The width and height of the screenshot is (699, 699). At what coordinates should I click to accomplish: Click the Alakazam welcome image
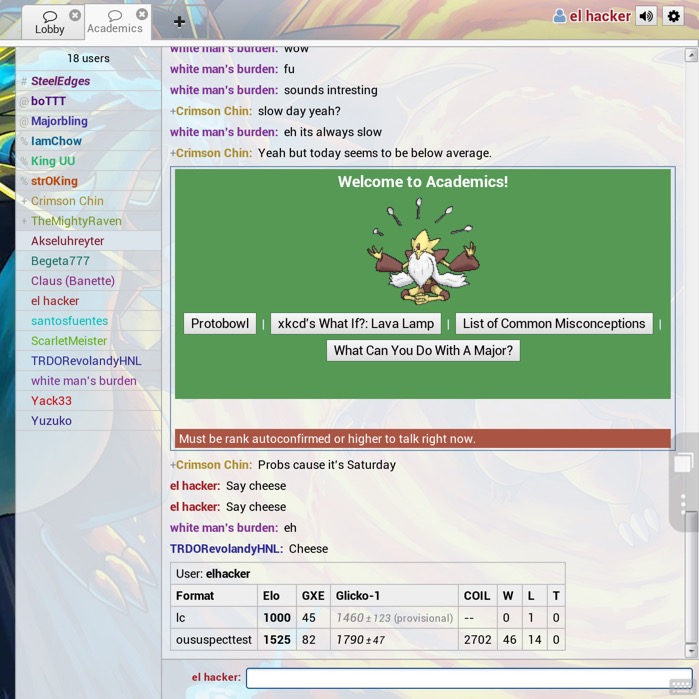[423, 252]
